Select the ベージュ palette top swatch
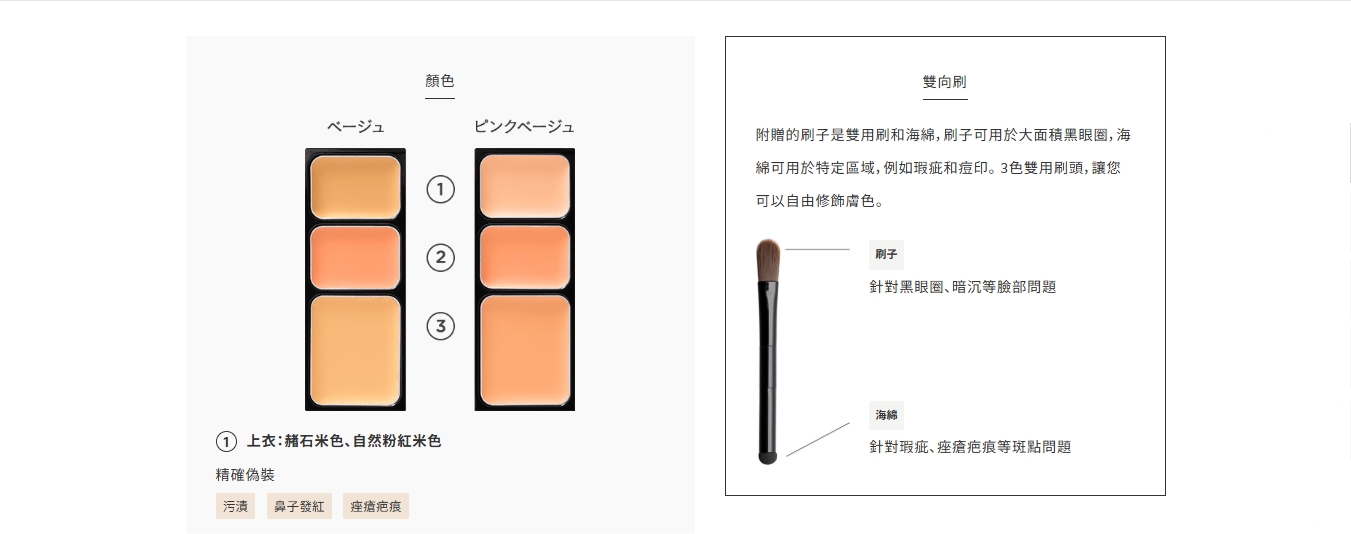The image size is (1351, 534). coord(355,187)
